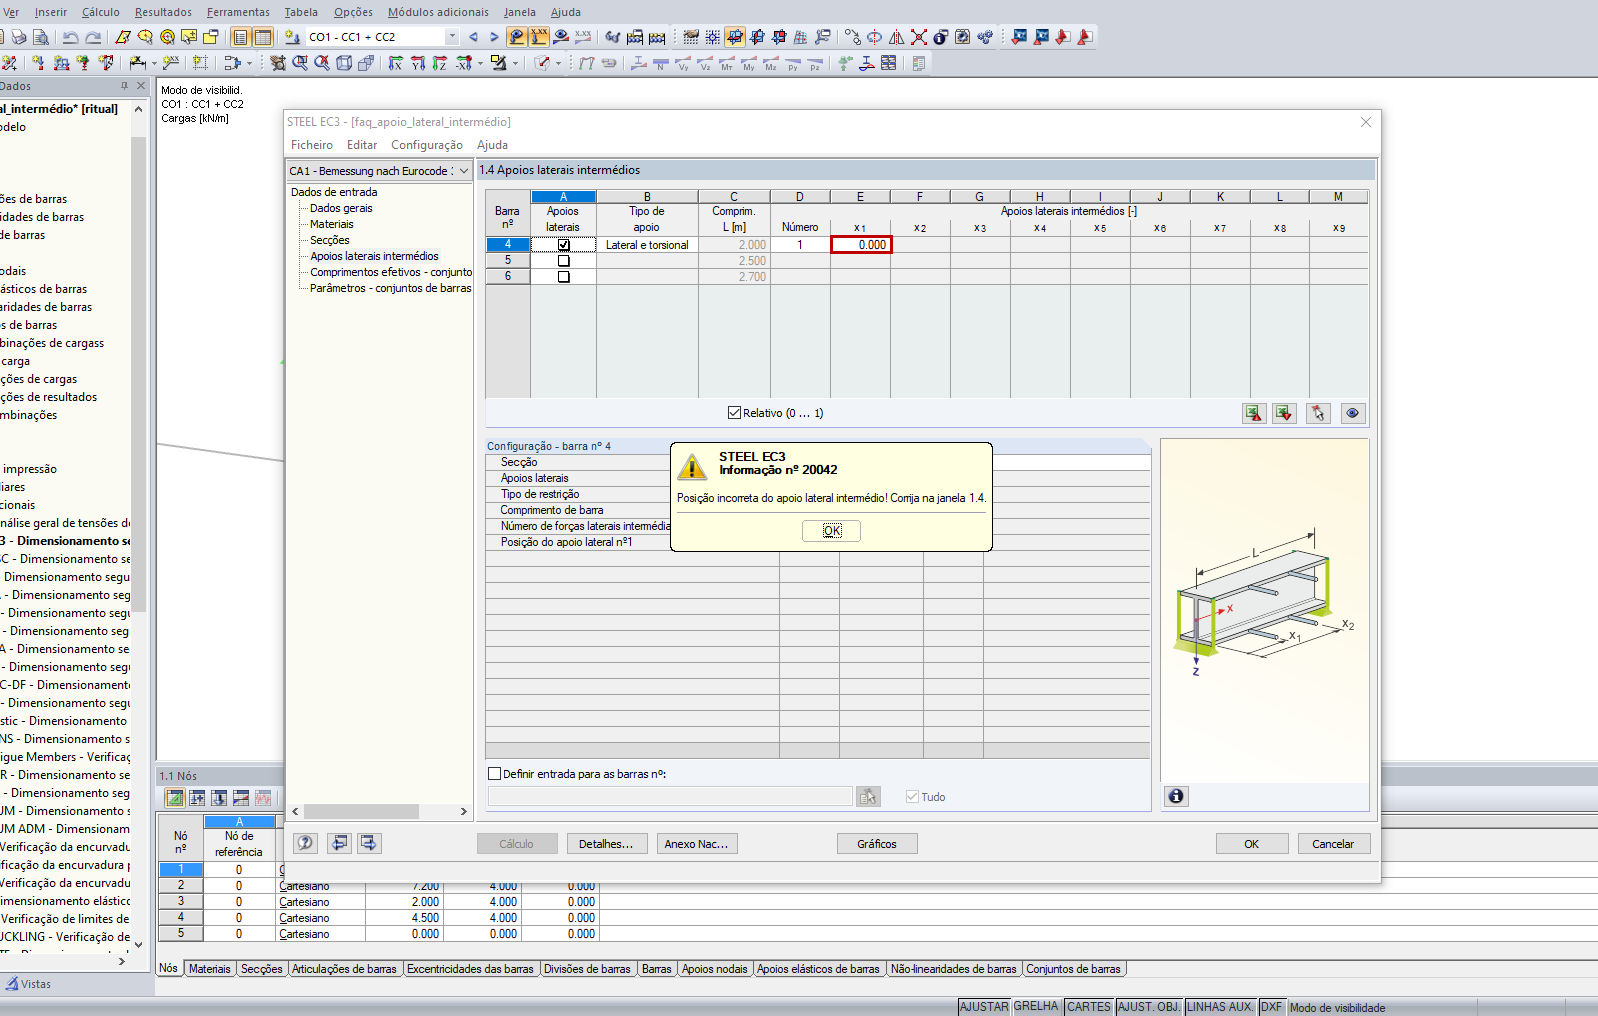Click the Print icon in the main toolbar

click(19, 37)
